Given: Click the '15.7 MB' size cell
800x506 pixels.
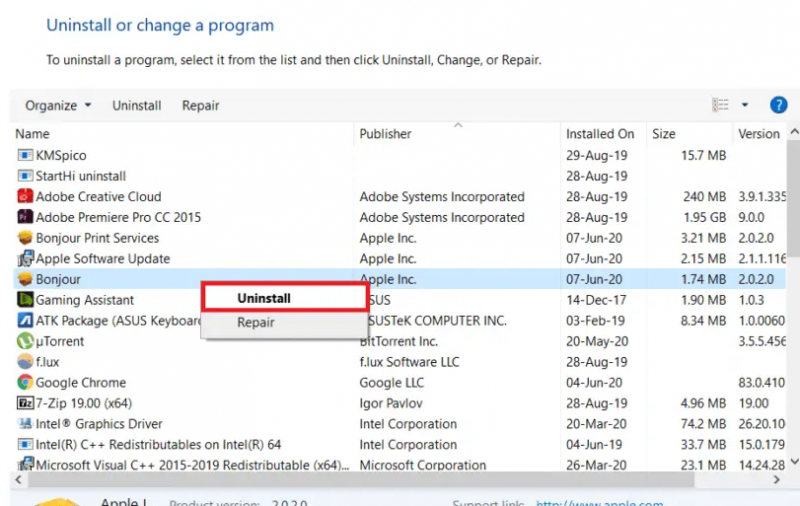Looking at the screenshot, I should (703, 155).
